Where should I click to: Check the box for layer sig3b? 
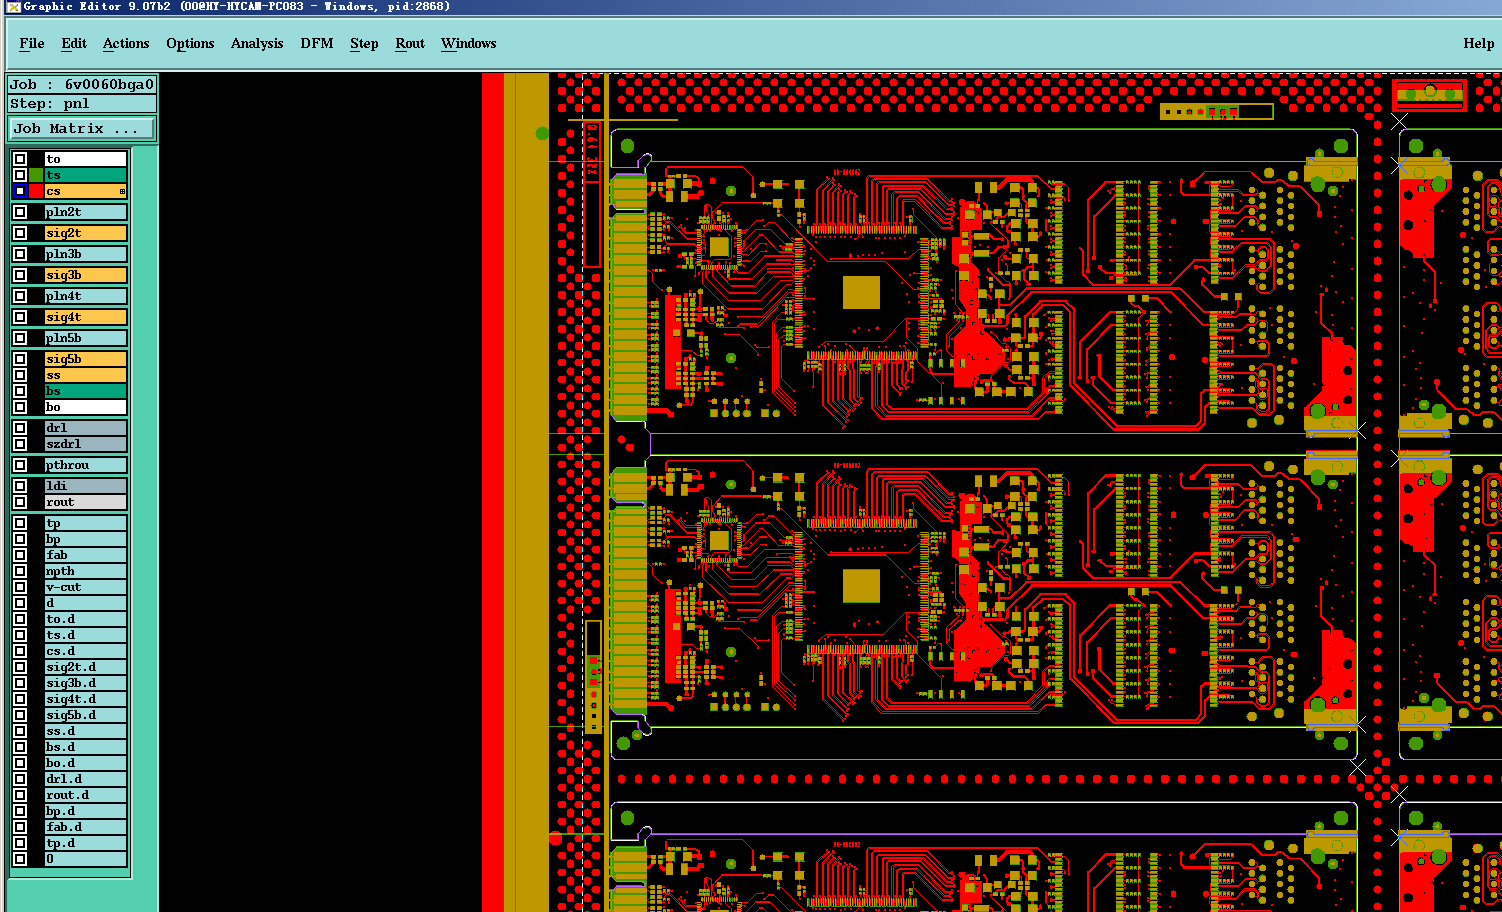pos(20,275)
